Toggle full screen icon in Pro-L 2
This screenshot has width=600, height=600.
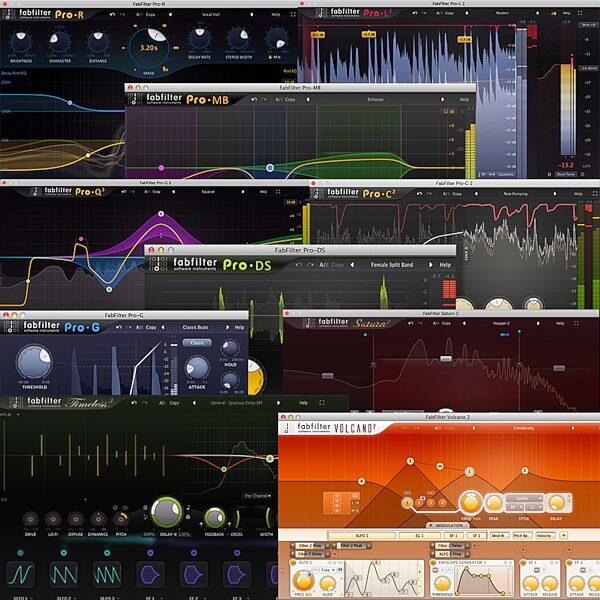[580, 13]
